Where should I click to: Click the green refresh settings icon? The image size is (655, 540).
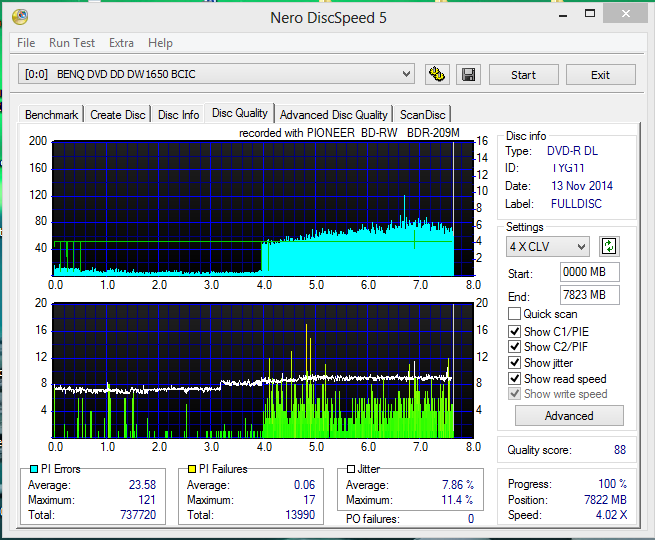point(609,246)
